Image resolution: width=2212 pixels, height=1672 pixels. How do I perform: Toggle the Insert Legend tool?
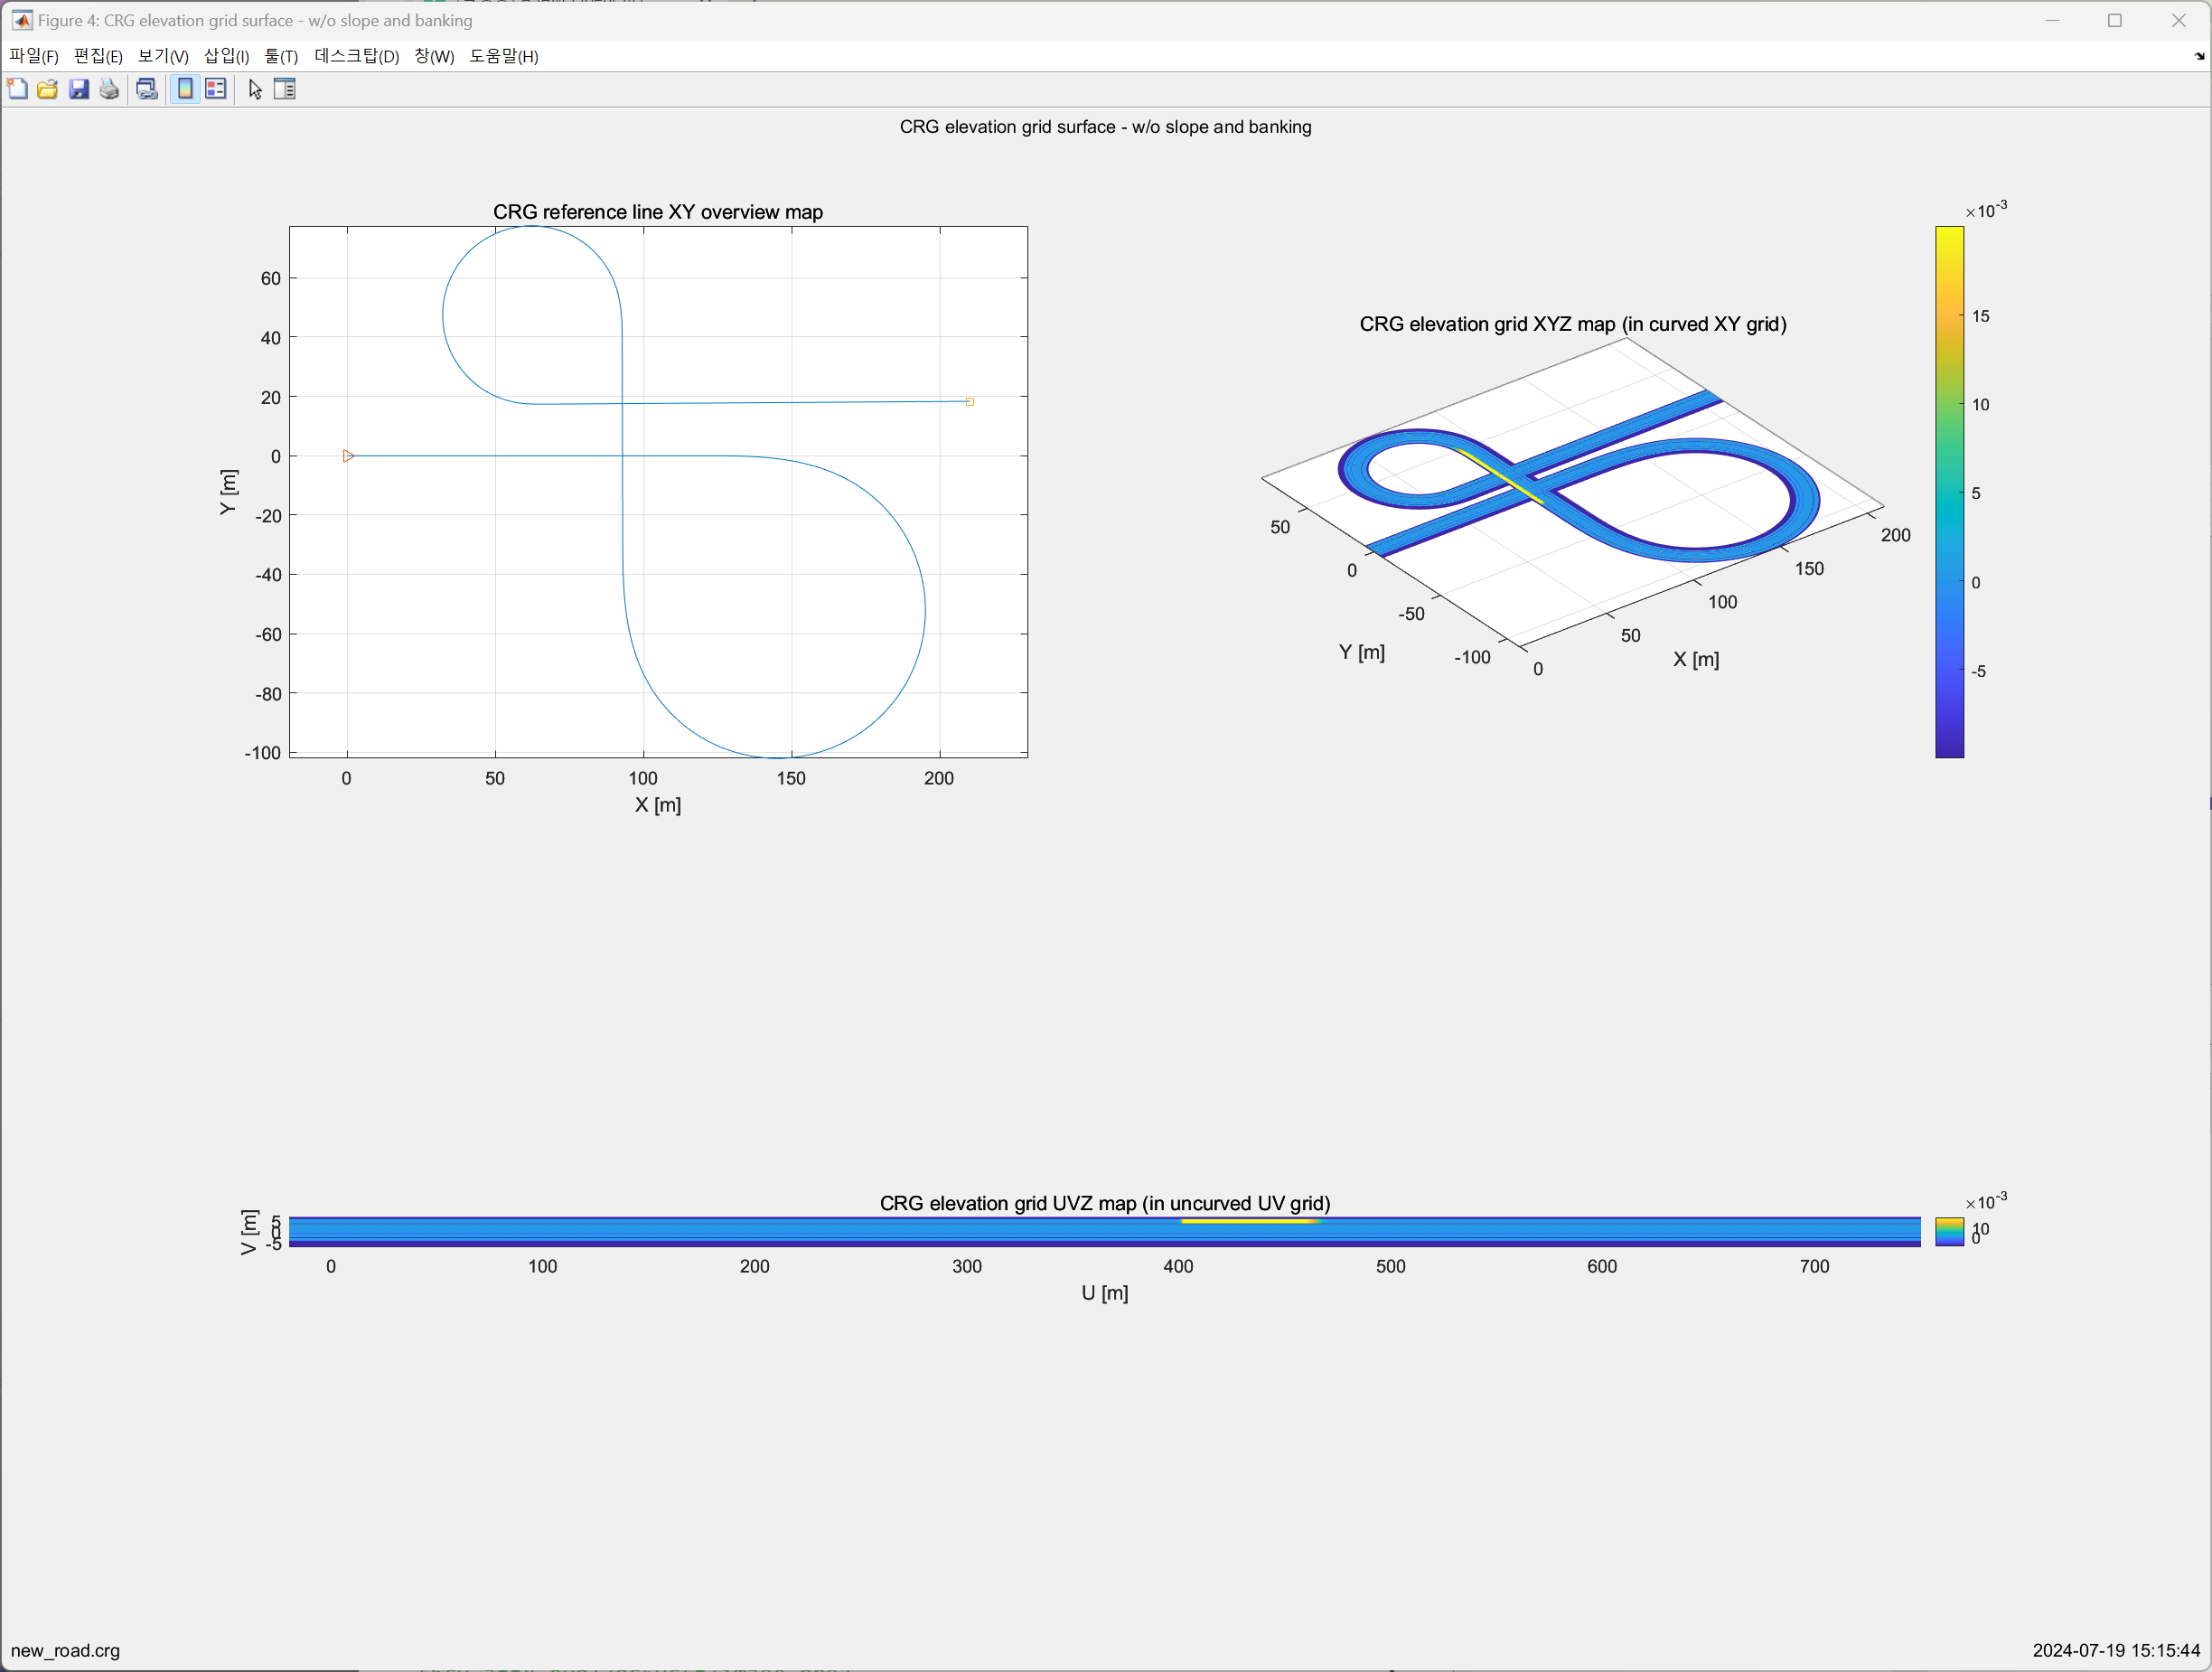point(215,89)
